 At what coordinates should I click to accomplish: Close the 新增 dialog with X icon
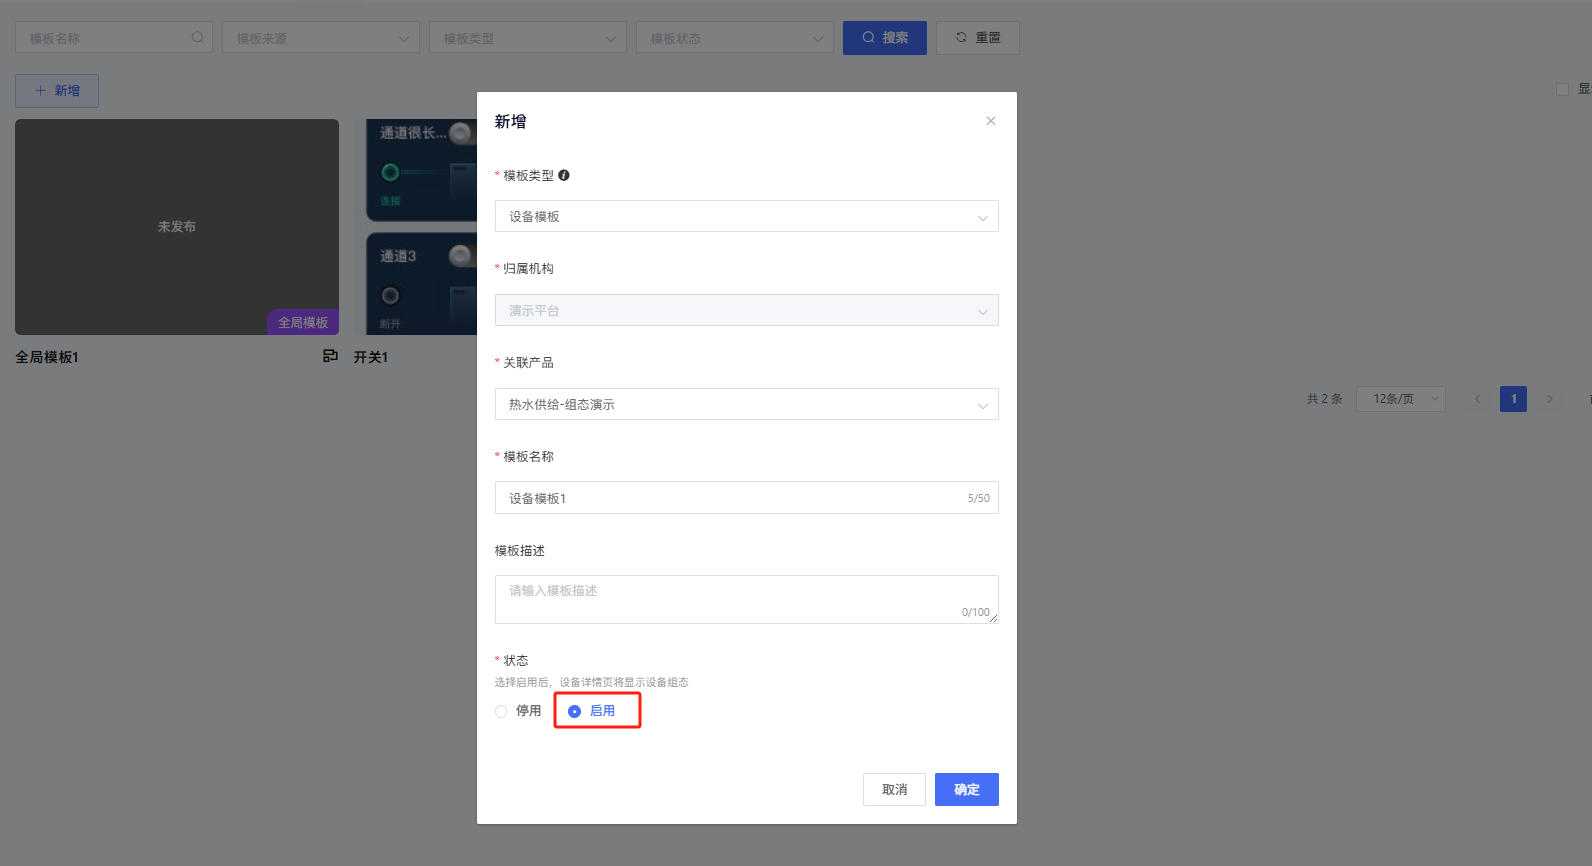(x=991, y=121)
